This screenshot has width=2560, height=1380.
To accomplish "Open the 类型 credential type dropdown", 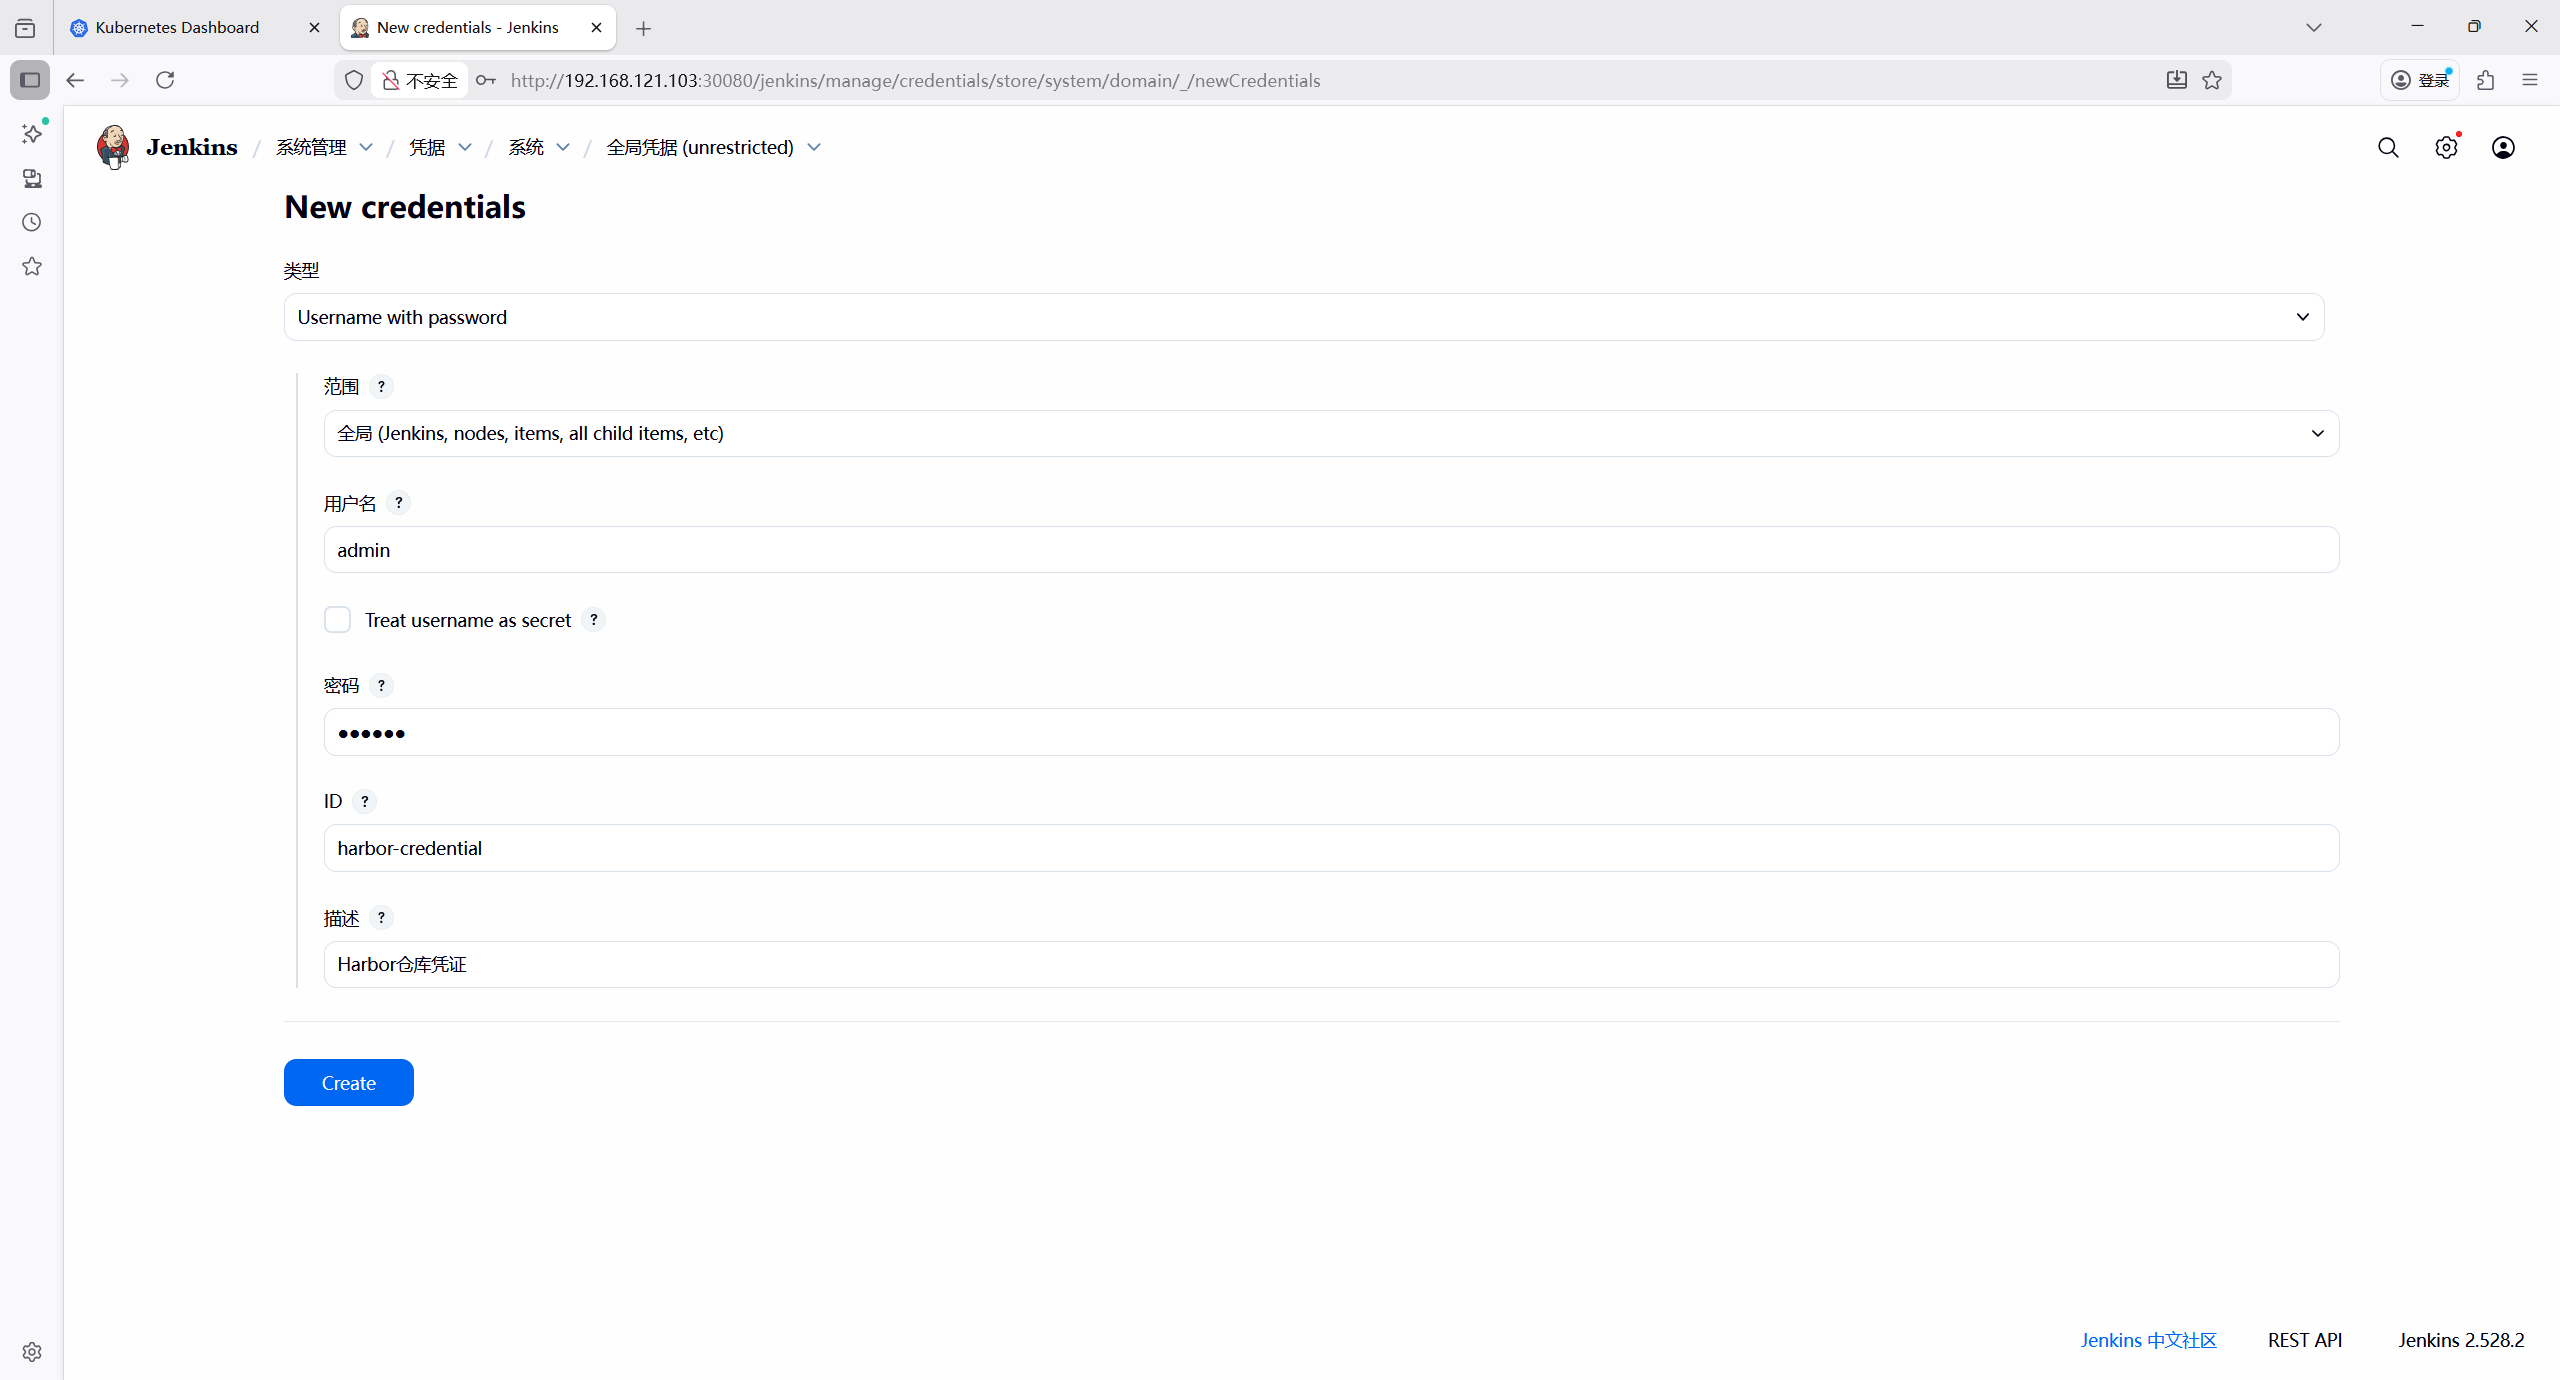I will (x=1303, y=317).
